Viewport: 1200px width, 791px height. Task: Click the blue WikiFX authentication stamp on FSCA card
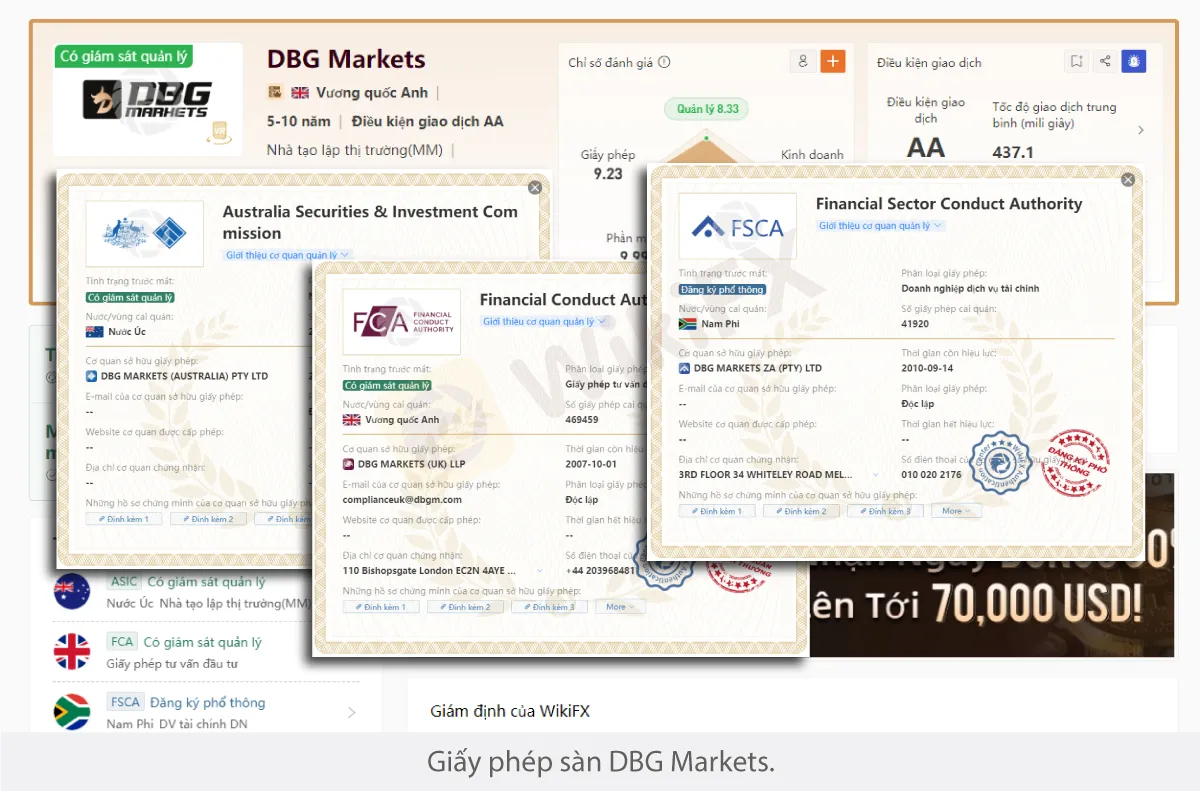point(1000,461)
